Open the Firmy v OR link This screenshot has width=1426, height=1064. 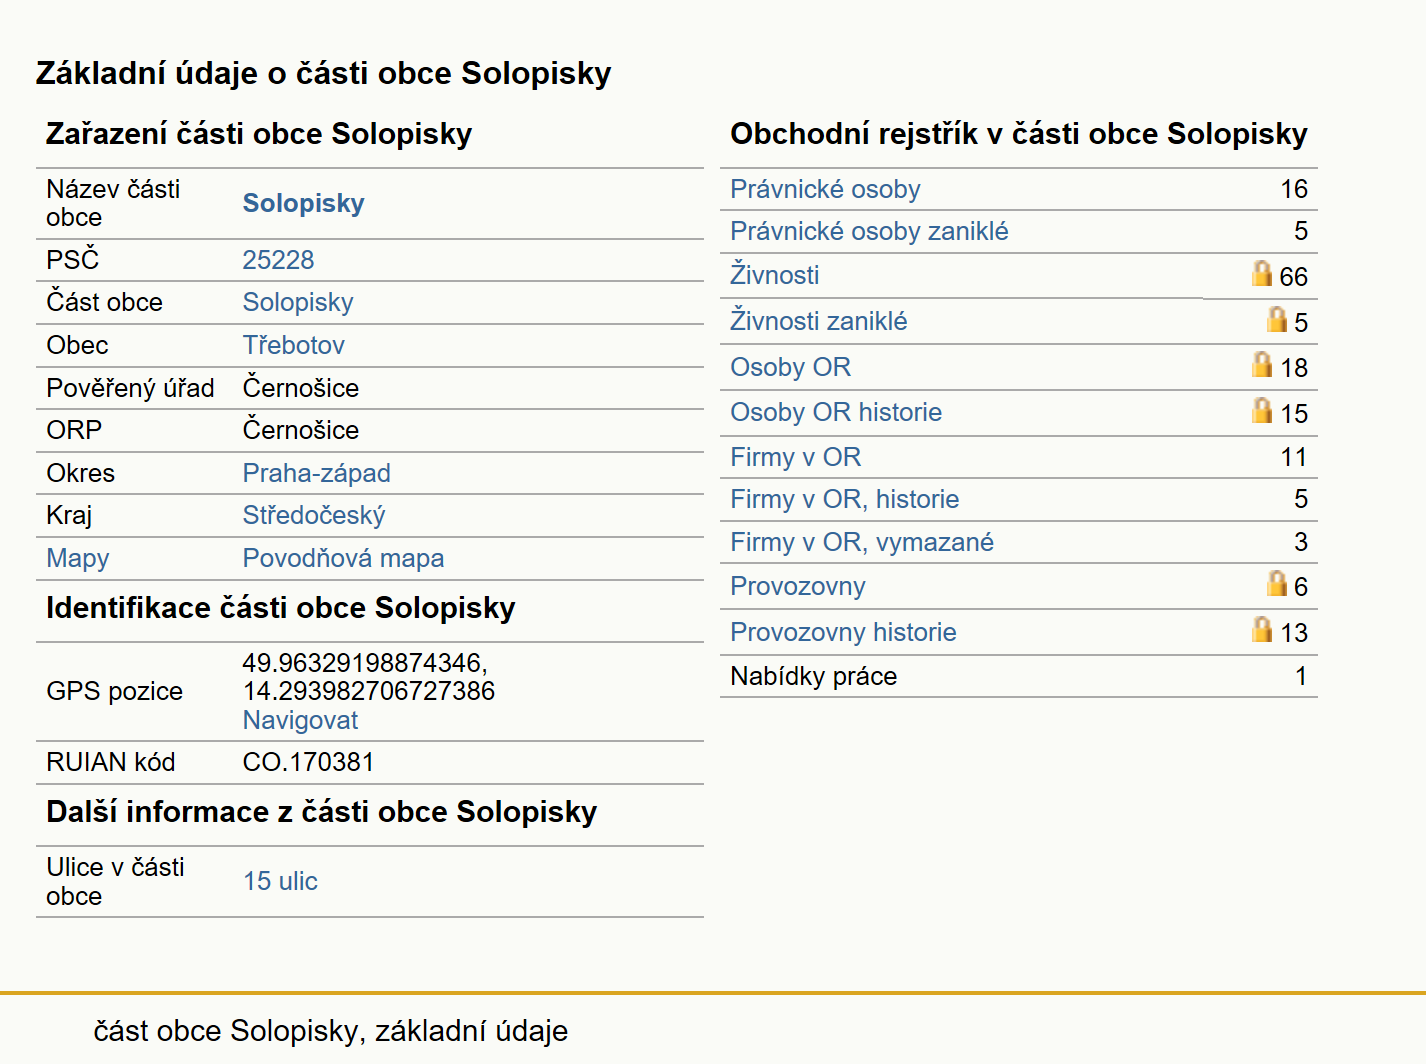point(795,457)
